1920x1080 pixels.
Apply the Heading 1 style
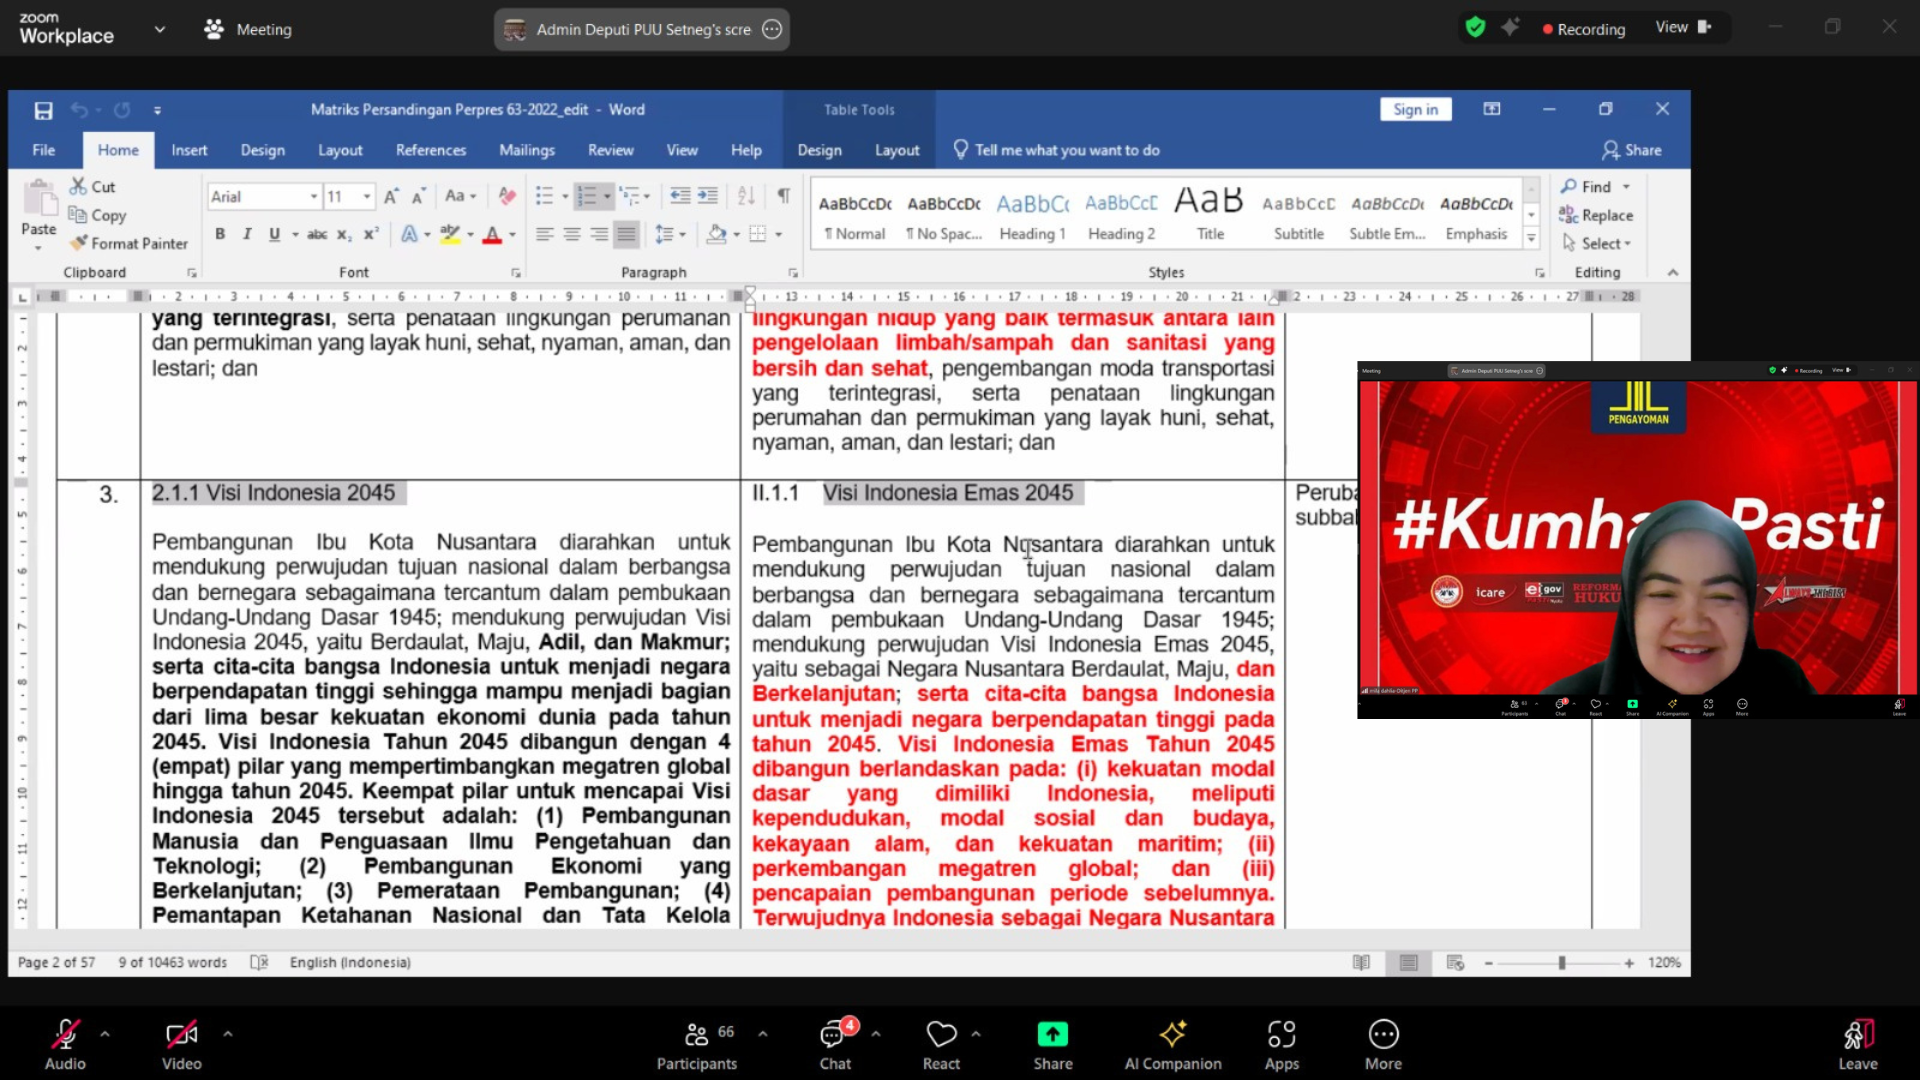1033,217
